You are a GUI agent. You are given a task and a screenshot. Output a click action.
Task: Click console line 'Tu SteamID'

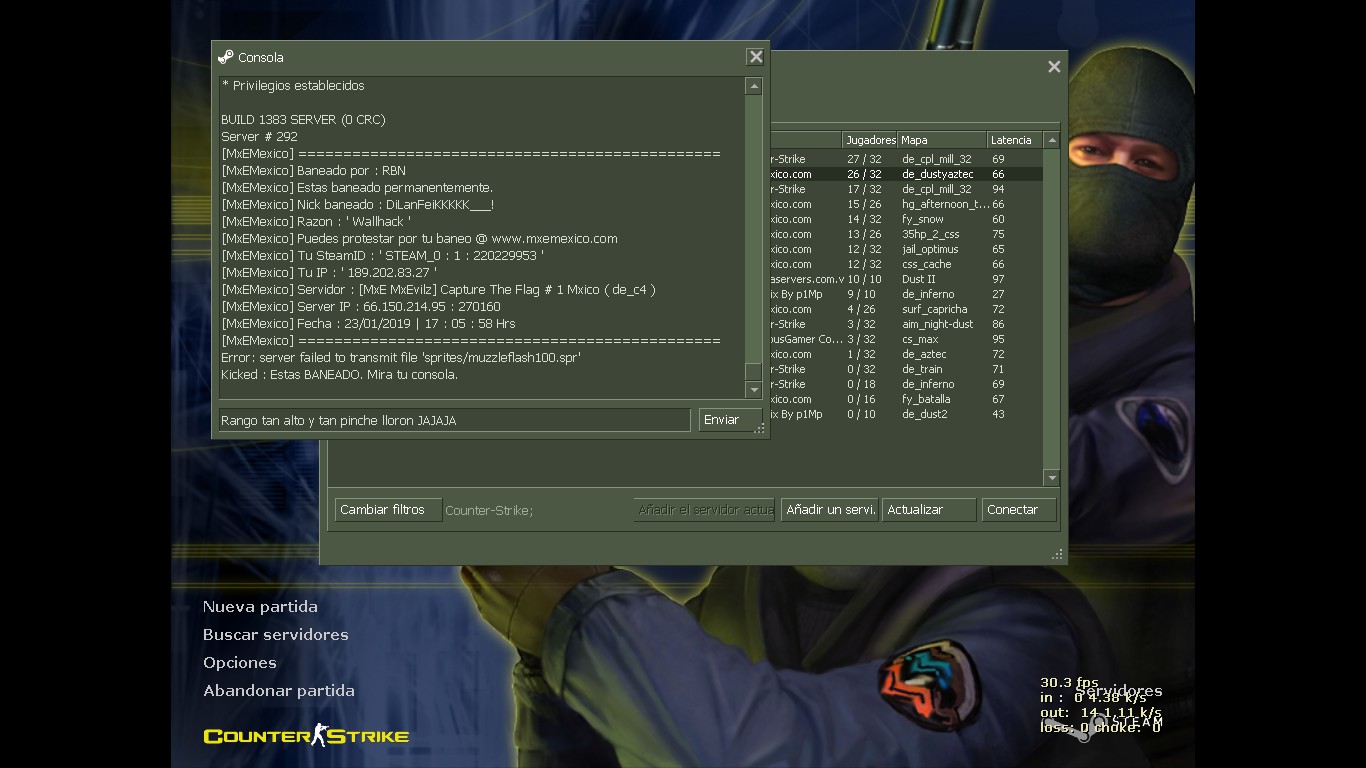click(x=382, y=256)
